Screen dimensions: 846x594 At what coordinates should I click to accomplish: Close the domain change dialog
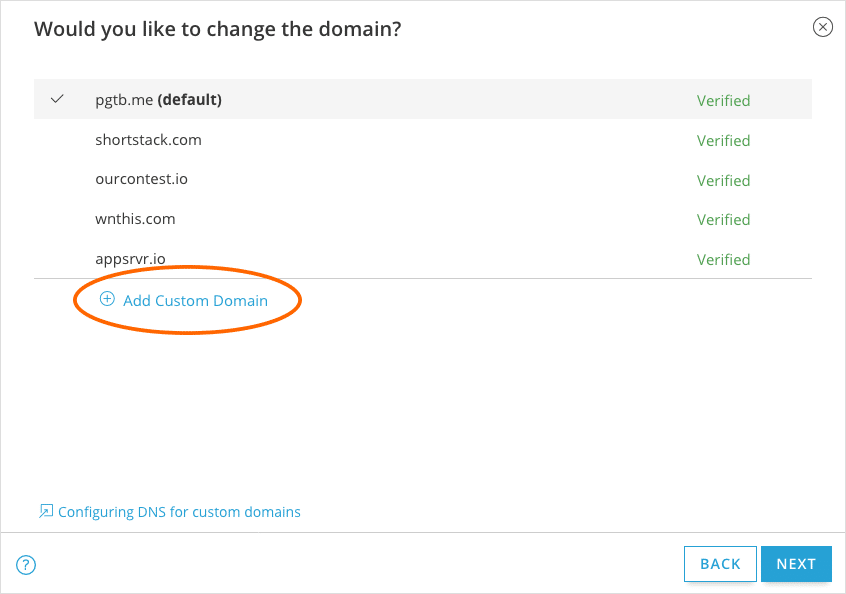(822, 27)
